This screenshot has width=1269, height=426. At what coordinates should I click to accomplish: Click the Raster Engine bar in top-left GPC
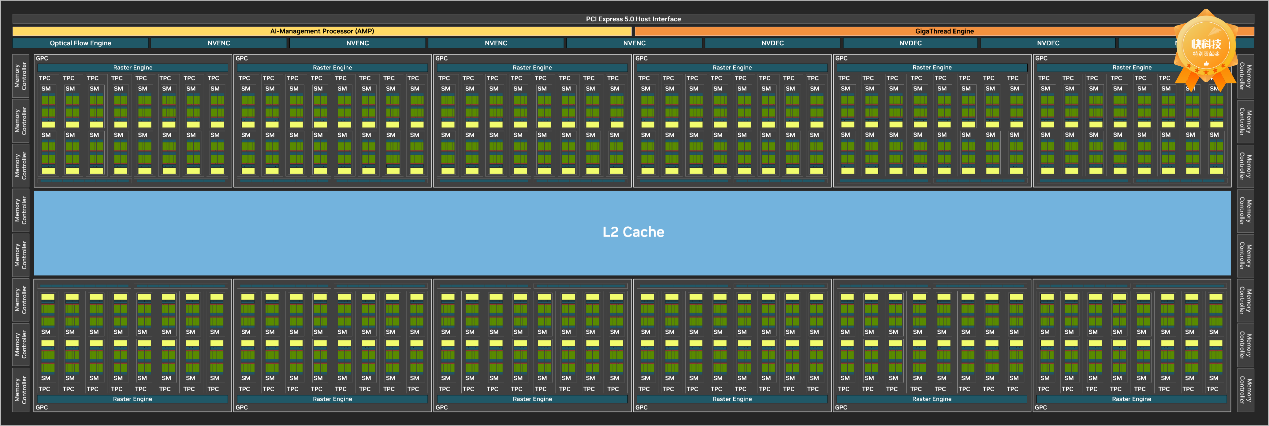point(131,67)
